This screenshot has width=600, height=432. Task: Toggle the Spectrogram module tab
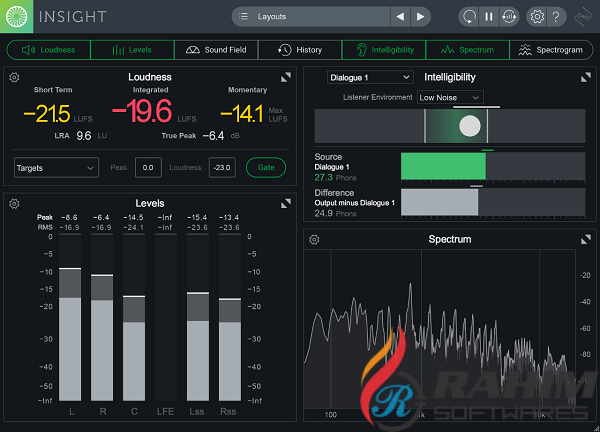(x=551, y=50)
